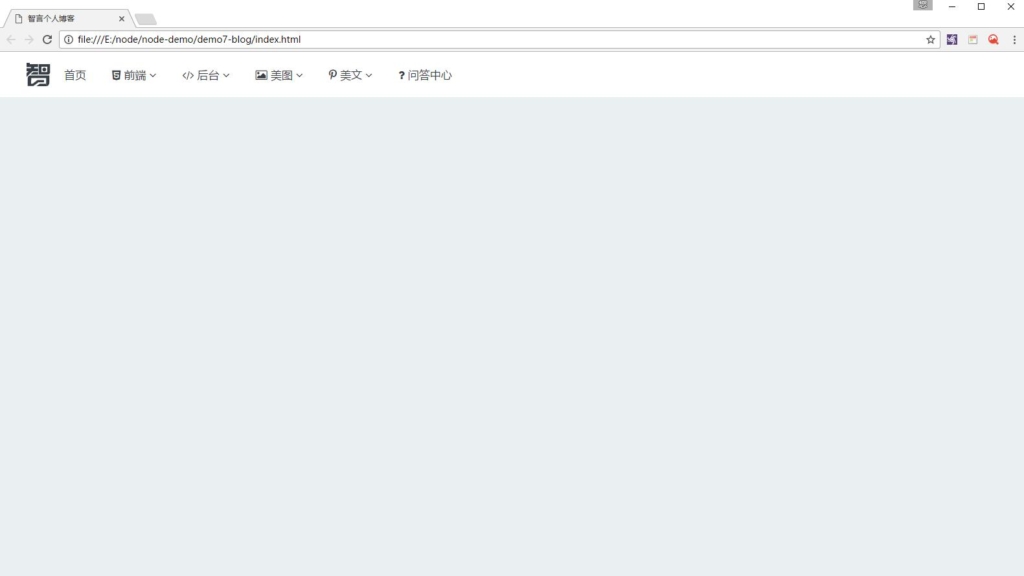Open a new tab button

point(145,20)
